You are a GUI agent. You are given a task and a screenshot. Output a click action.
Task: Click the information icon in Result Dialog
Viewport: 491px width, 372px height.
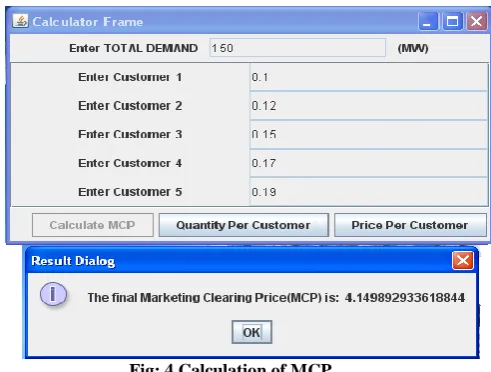[x=53, y=294]
